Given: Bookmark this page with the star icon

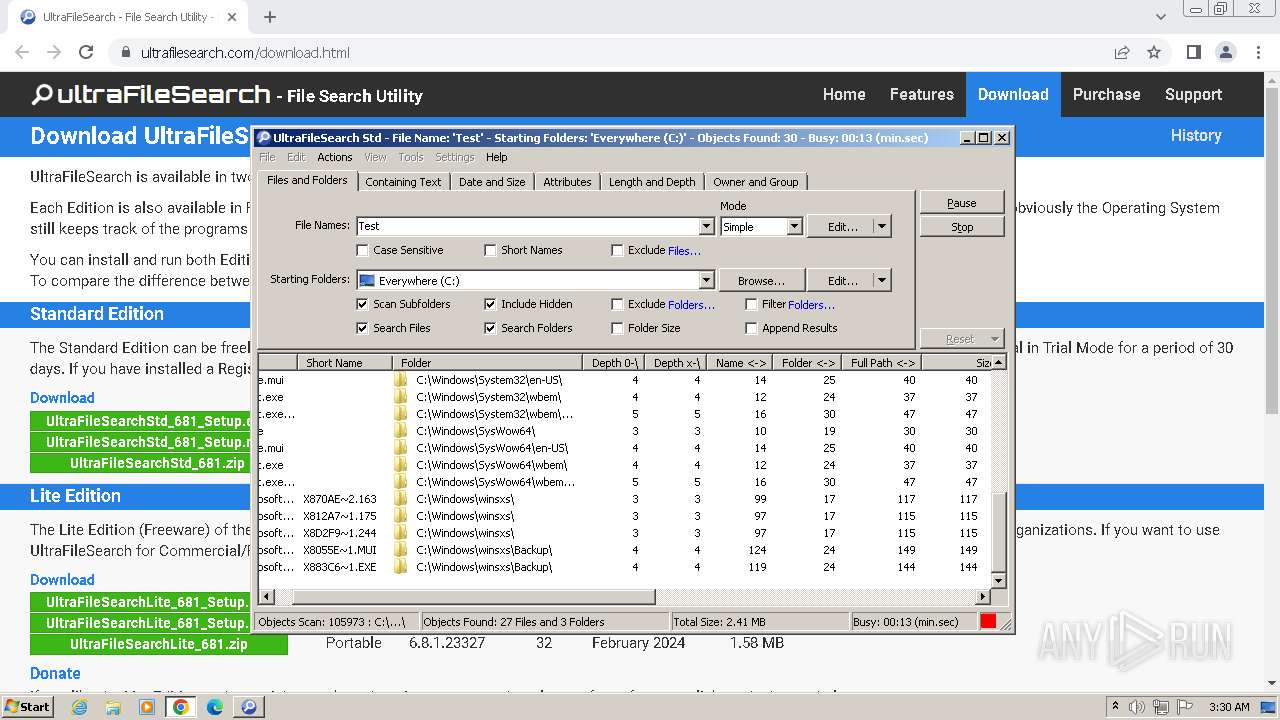Looking at the screenshot, I should [x=1154, y=52].
